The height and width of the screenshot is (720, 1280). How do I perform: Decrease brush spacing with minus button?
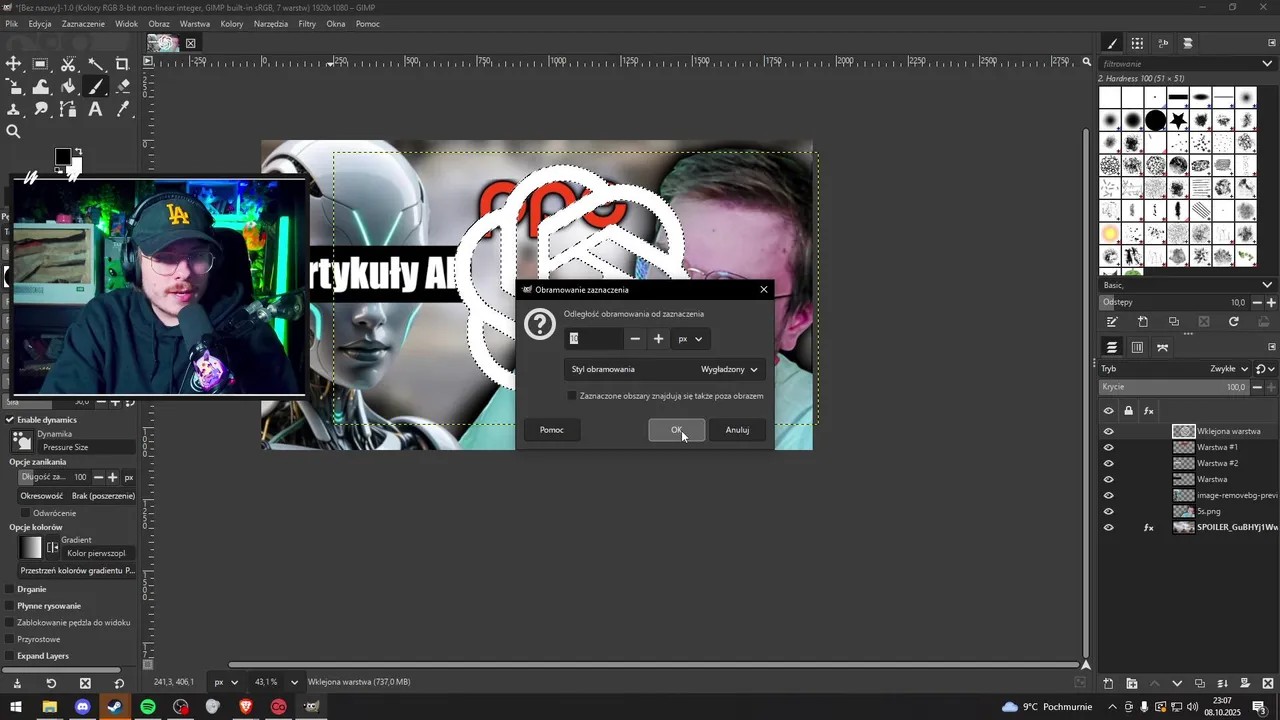[x=1257, y=302]
